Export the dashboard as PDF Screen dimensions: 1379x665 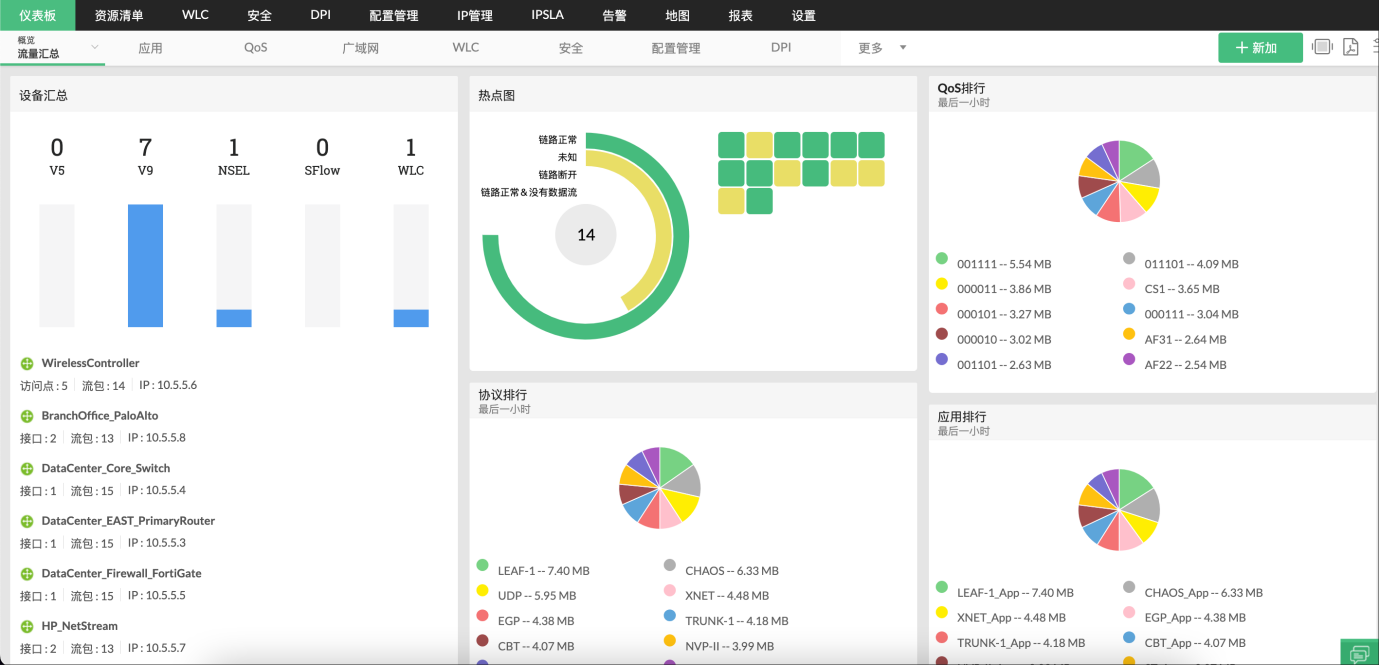[1350, 47]
